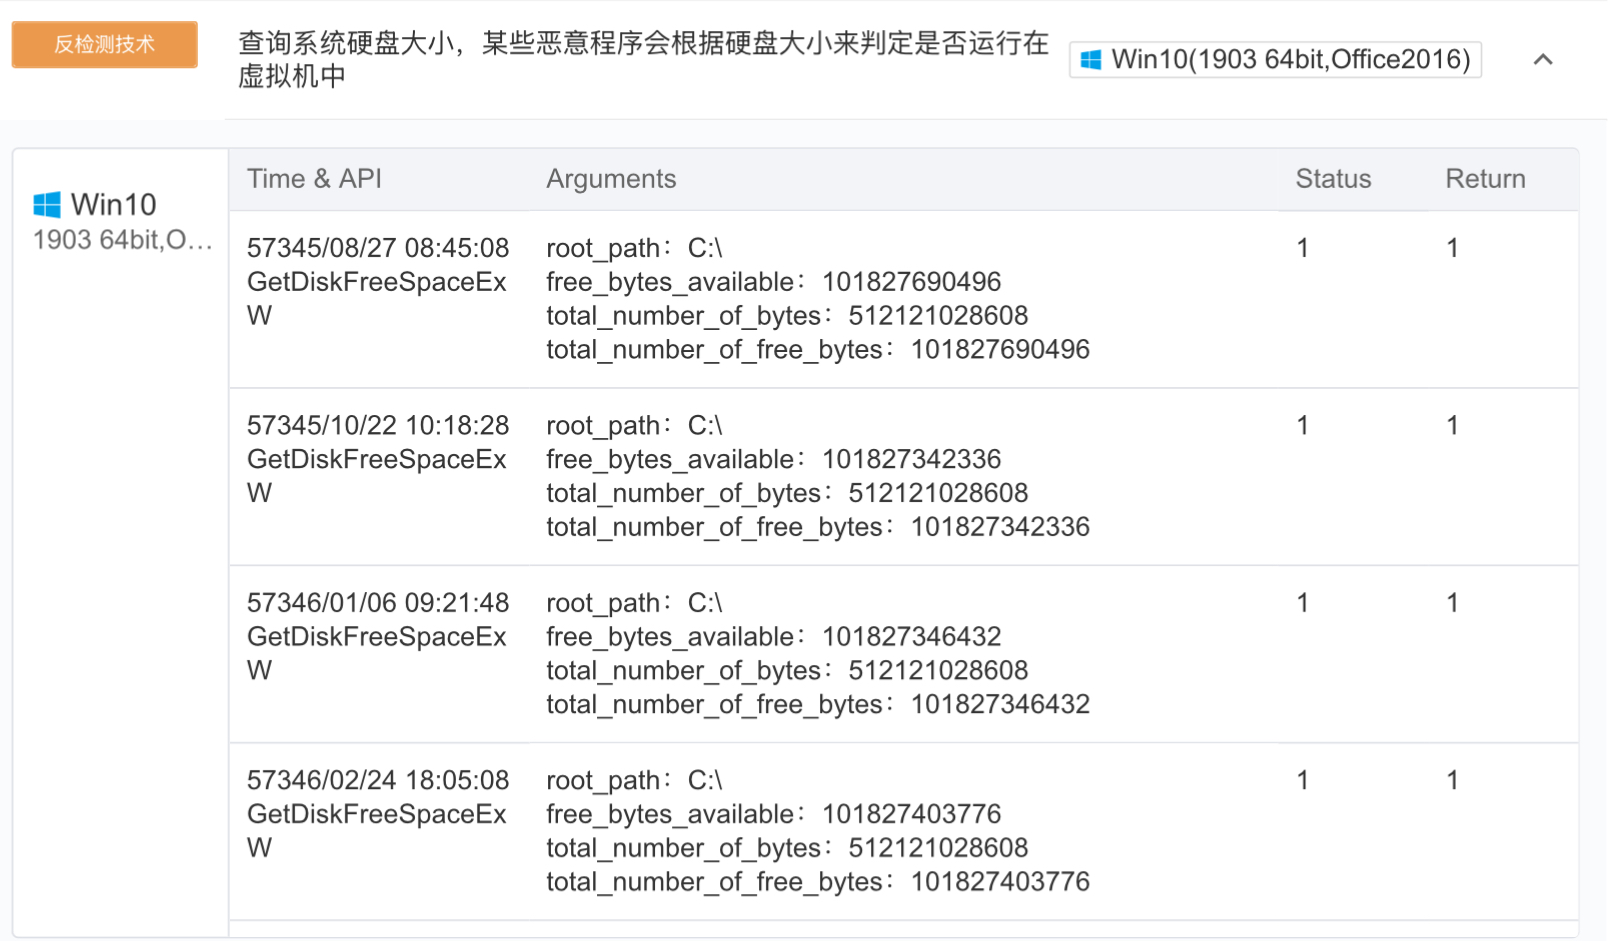Viewport: 1620px width, 941px height.
Task: Select the 57346/02/24 18:05:08 timestamp
Action: (x=378, y=780)
